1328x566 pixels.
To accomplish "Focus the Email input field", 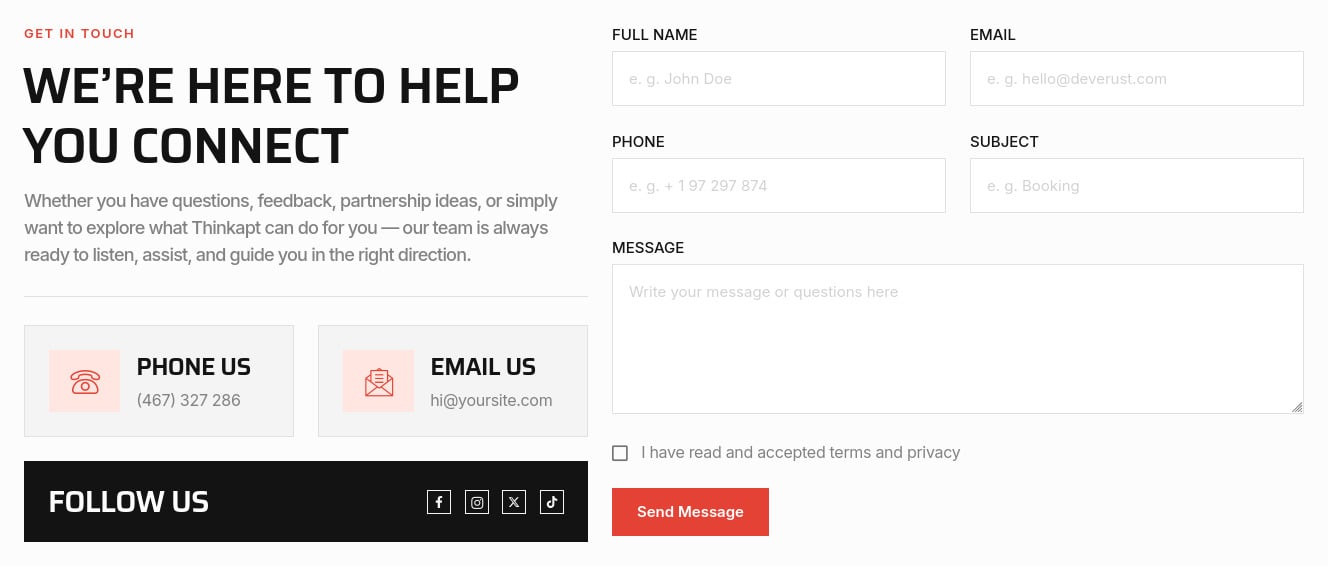I will (1137, 79).
